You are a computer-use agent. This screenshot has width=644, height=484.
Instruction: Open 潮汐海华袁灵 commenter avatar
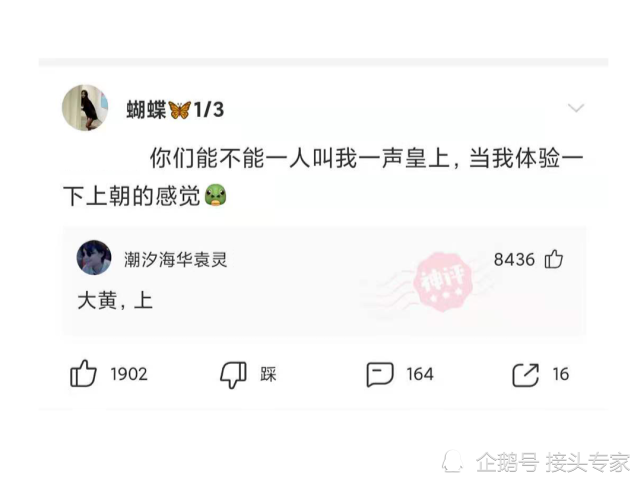94,258
